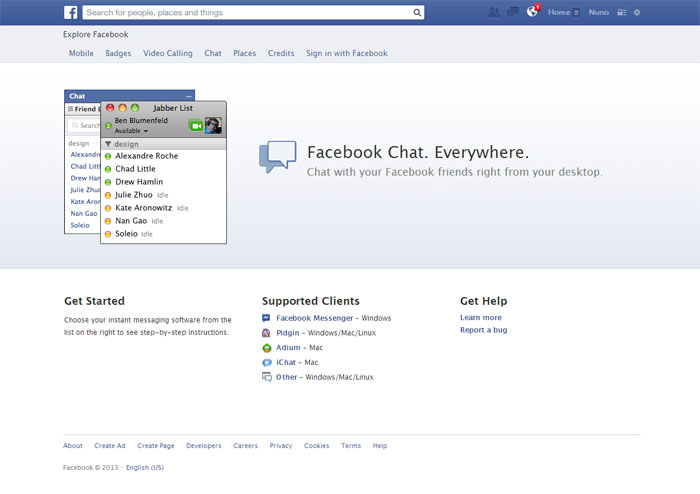Open the Facebook Messenger client link

pos(315,318)
